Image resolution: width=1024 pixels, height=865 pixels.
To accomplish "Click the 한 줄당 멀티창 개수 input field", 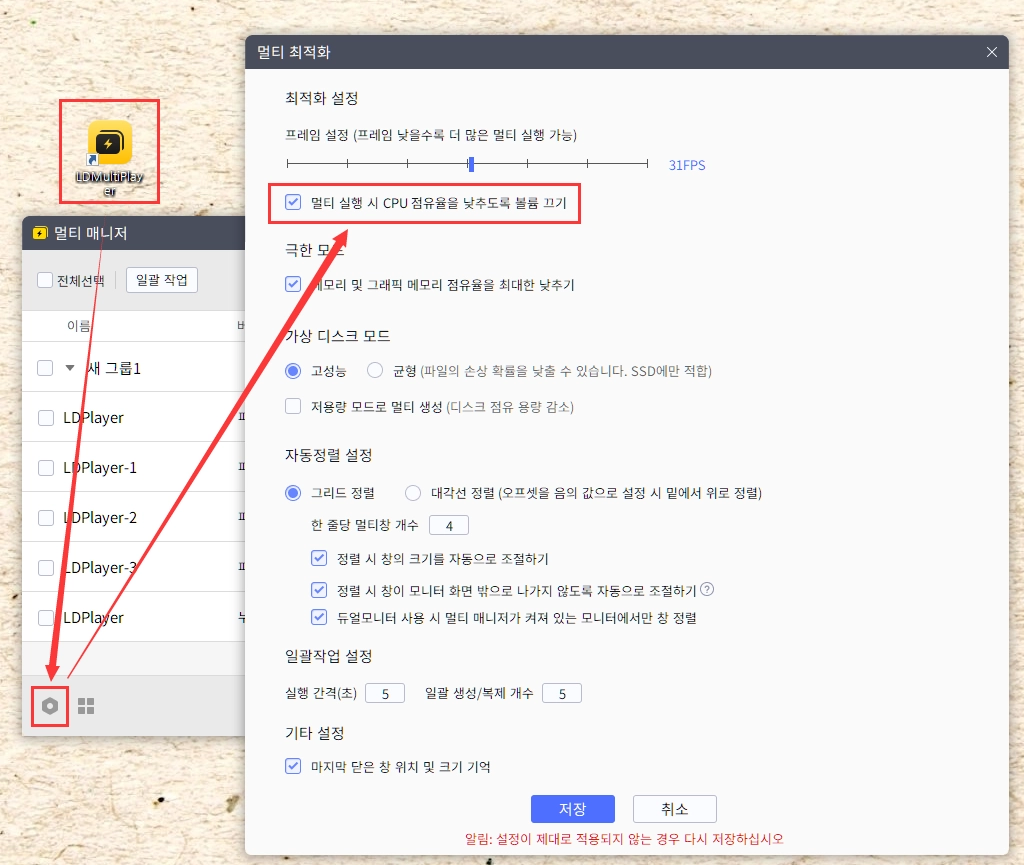I will [x=448, y=526].
